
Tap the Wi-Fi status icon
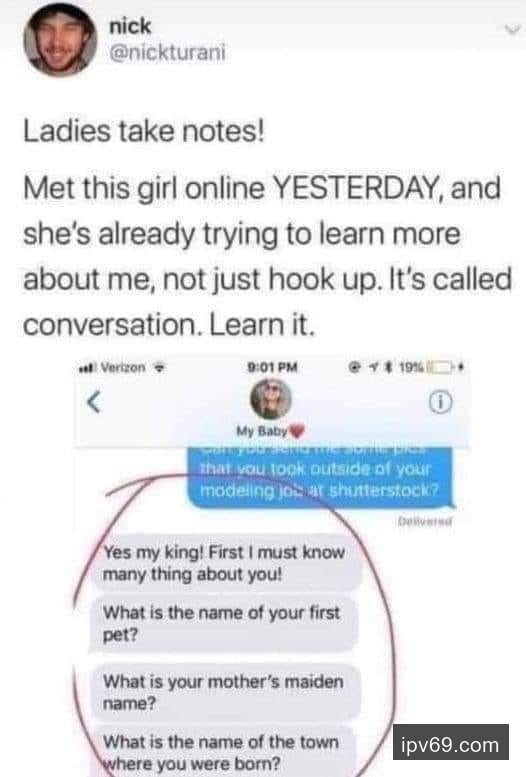pos(159,368)
